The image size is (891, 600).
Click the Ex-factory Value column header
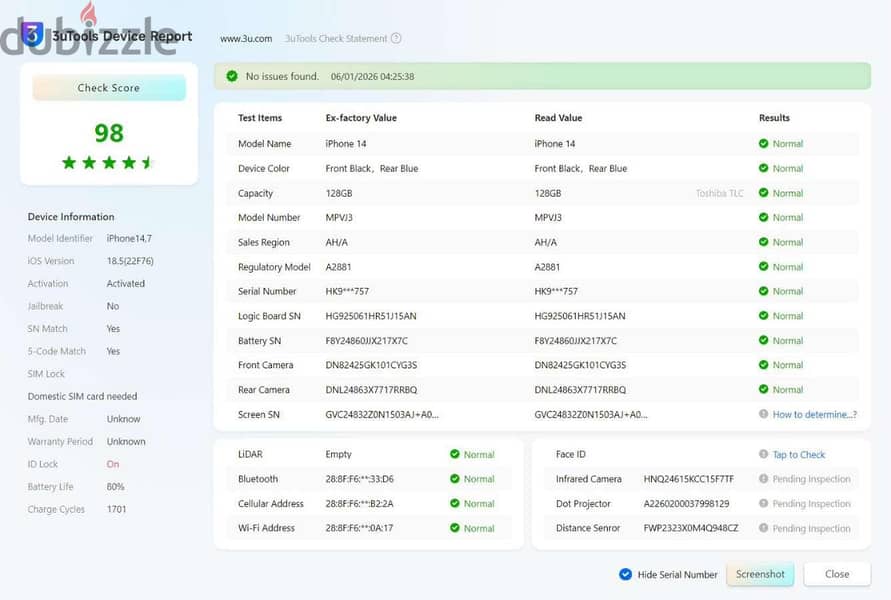pyautogui.click(x=361, y=118)
